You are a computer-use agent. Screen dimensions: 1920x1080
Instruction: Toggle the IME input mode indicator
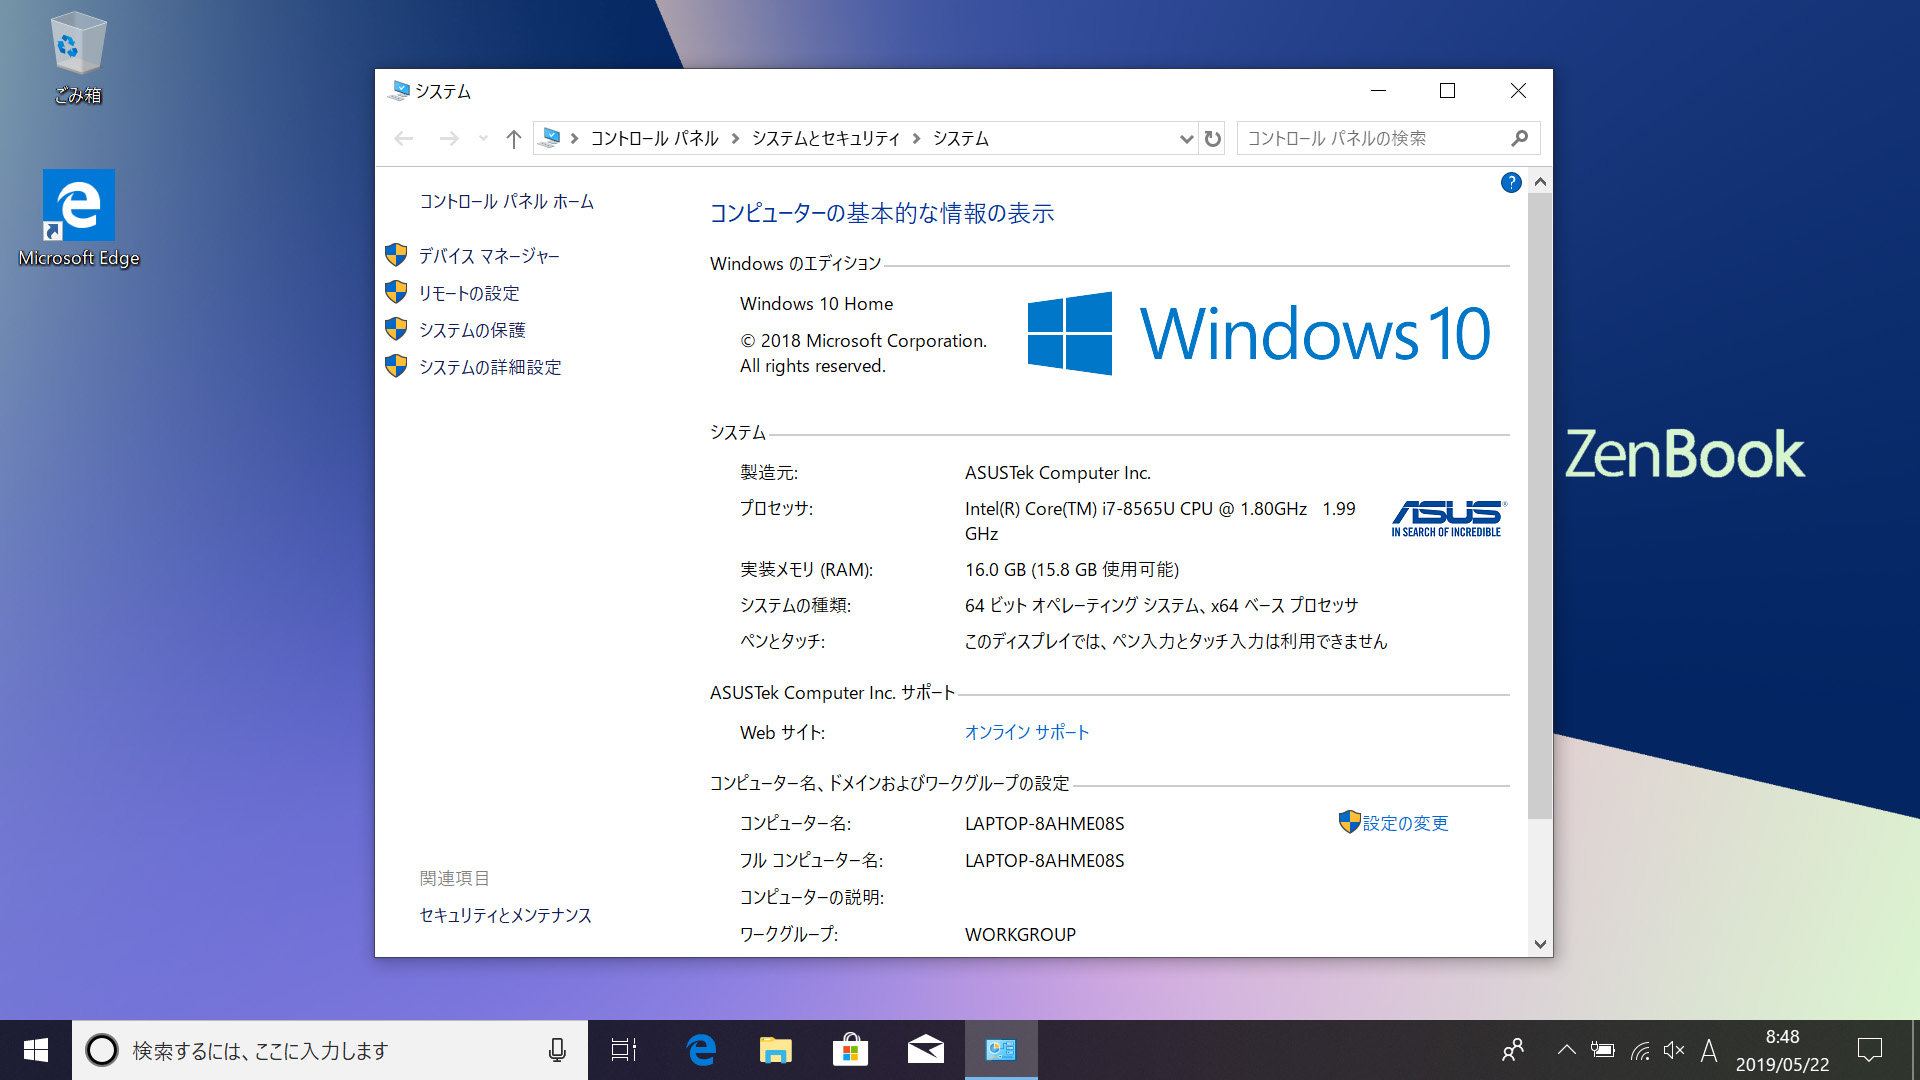[x=1709, y=1050]
